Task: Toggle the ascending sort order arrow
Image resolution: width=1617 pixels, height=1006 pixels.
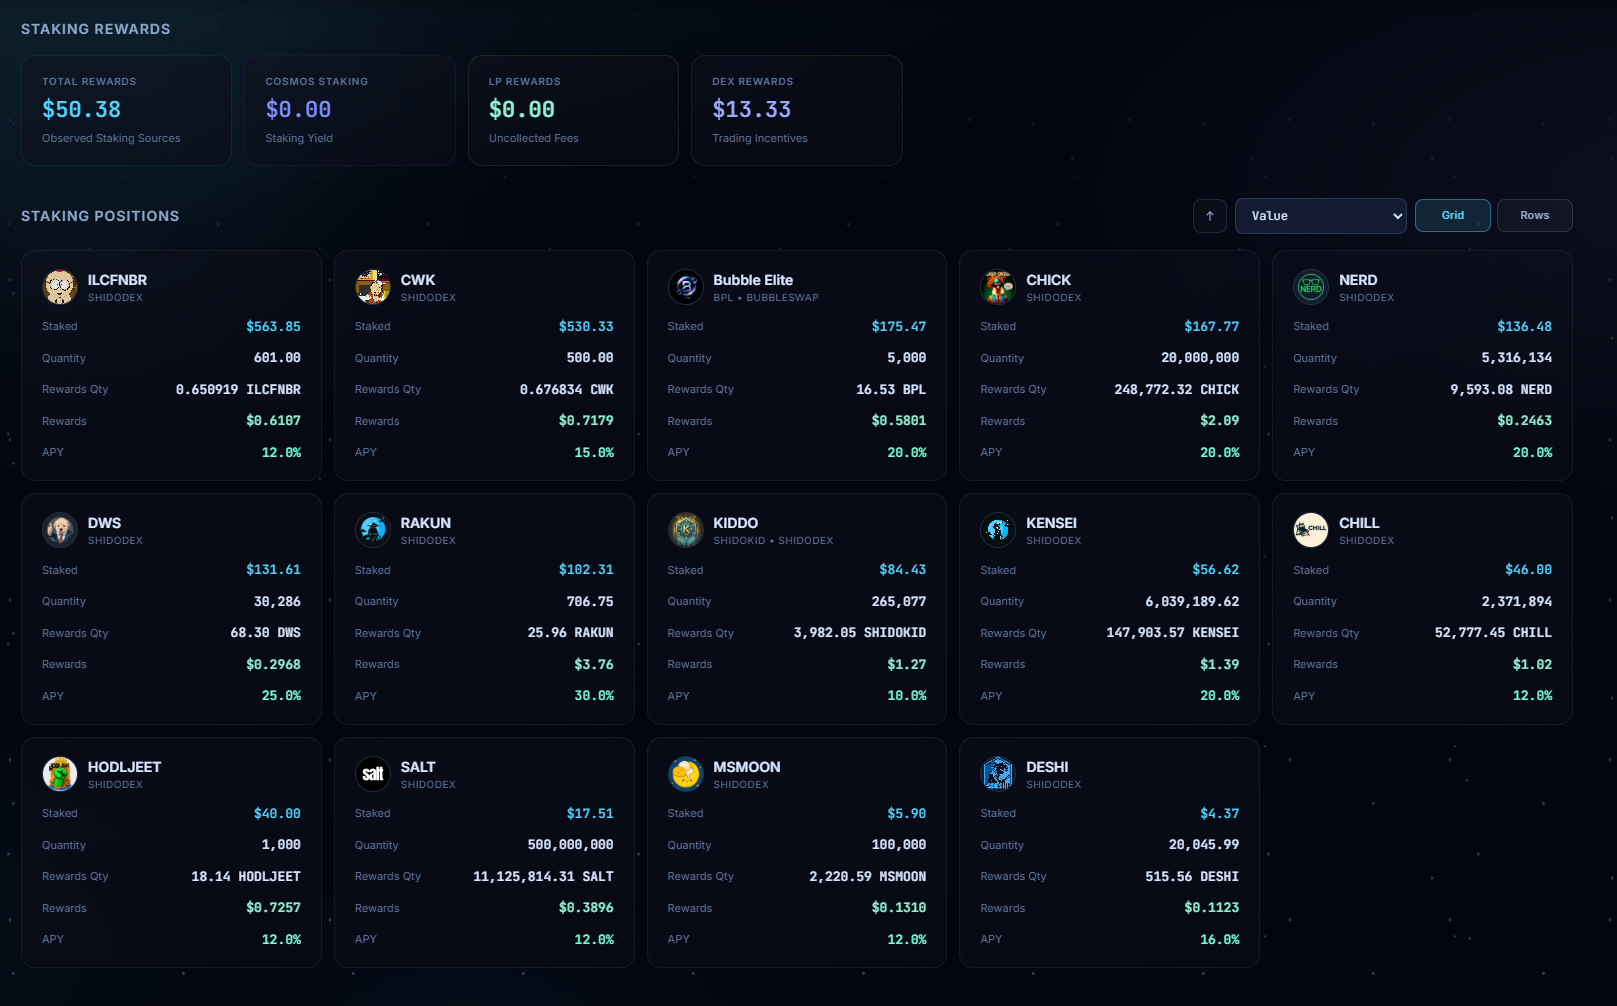Action: [1209, 215]
